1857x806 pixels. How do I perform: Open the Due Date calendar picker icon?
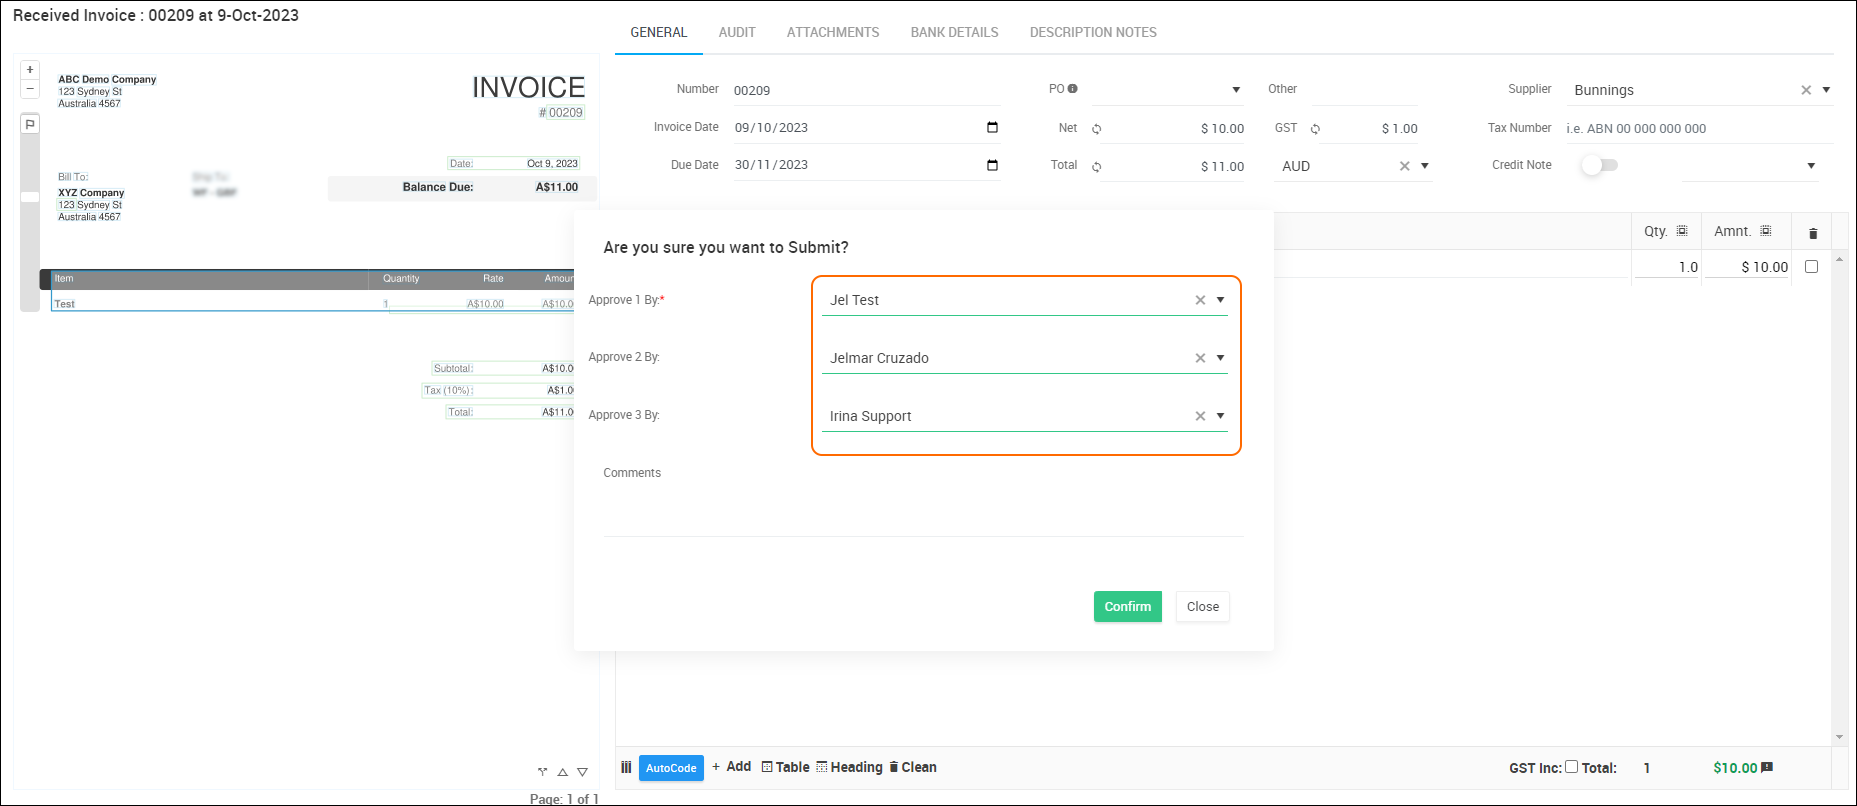992,165
